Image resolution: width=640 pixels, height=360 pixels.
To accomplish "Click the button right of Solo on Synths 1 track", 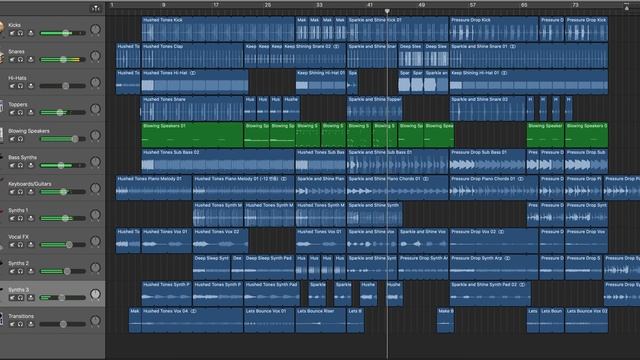I will click(31, 218).
